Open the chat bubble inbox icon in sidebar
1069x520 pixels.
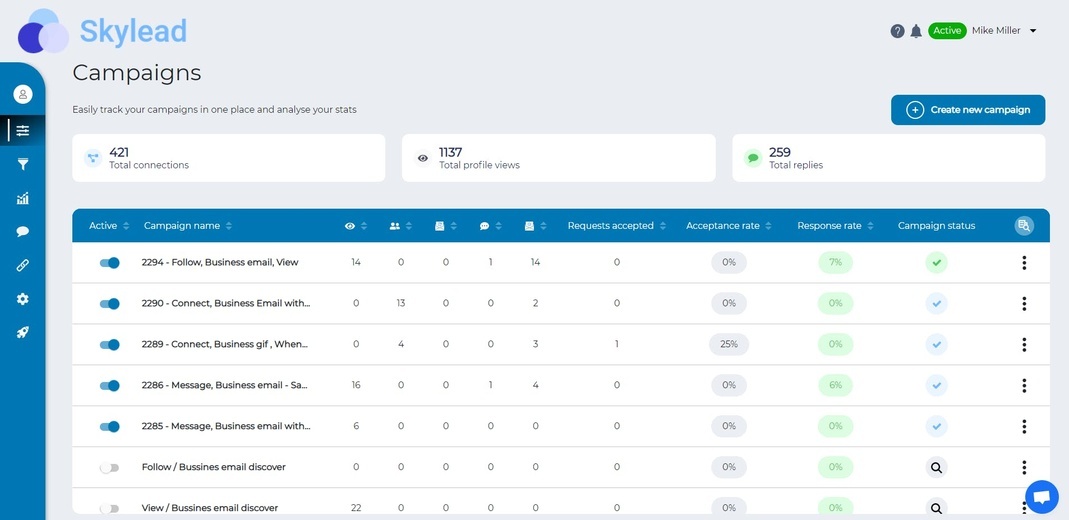(22, 232)
